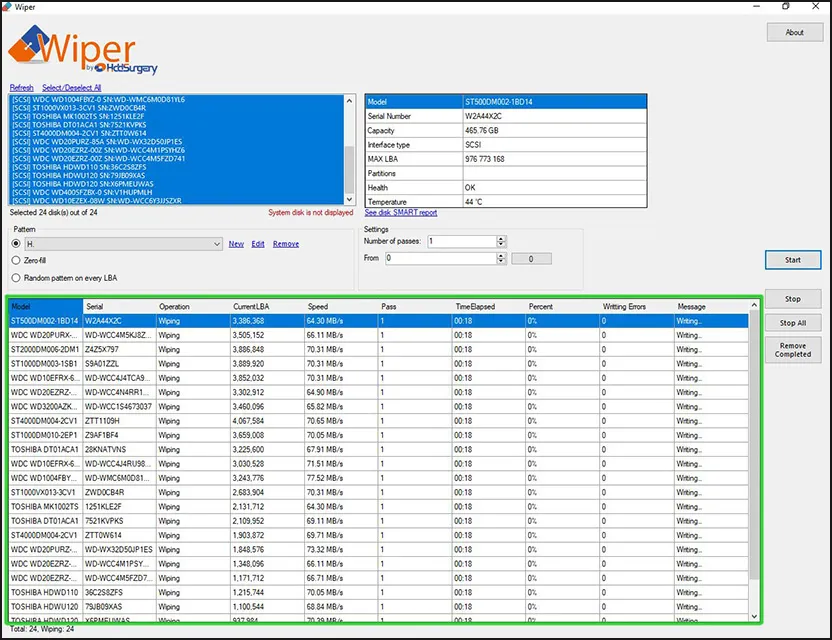
Task: Select table row ST1000DM003-1SB1
Action: [378, 364]
